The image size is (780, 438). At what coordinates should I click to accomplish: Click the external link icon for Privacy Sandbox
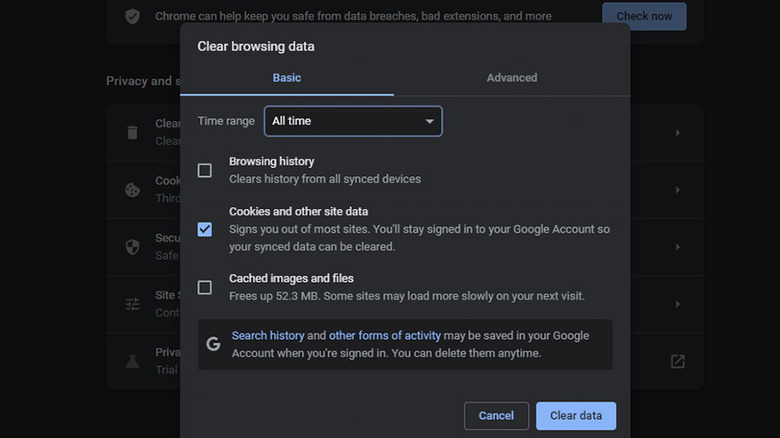pos(677,361)
